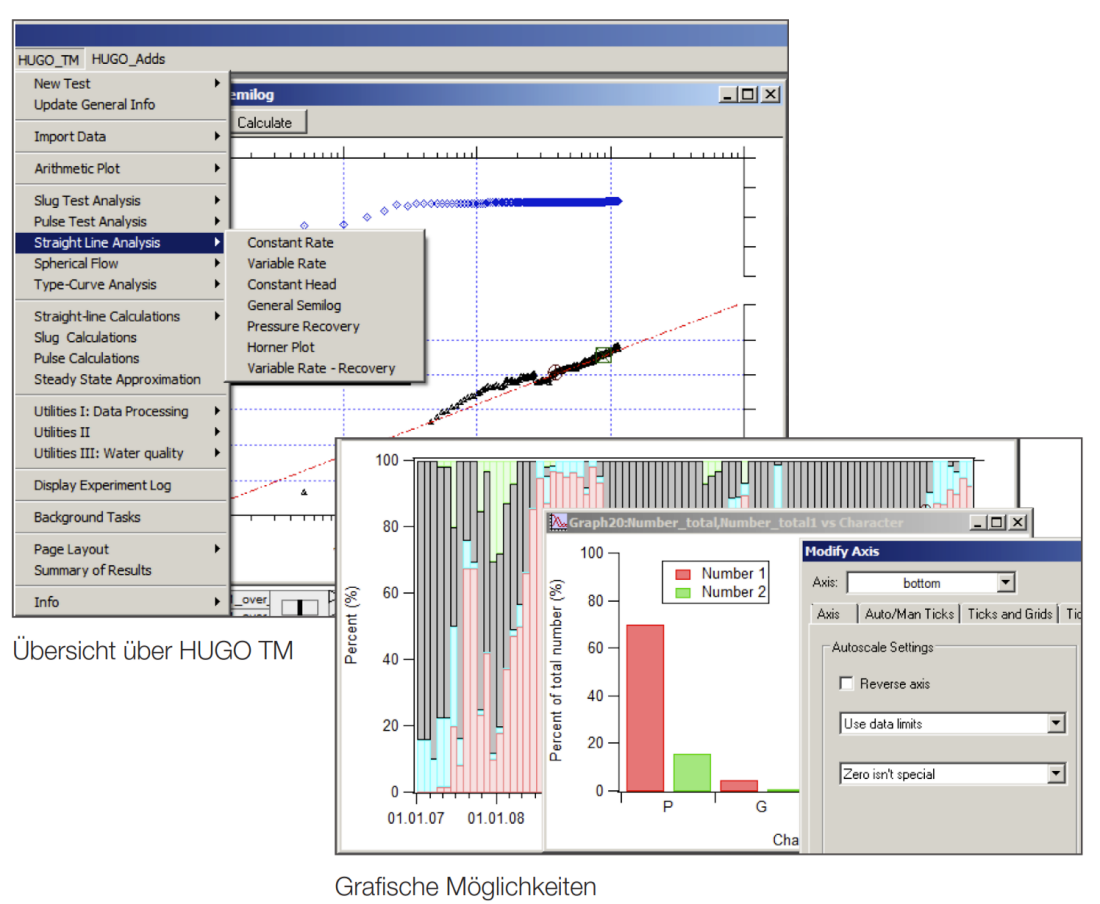This screenshot has height=904, width=1100.
Task: Switch to the Axis tab
Action: tap(829, 614)
